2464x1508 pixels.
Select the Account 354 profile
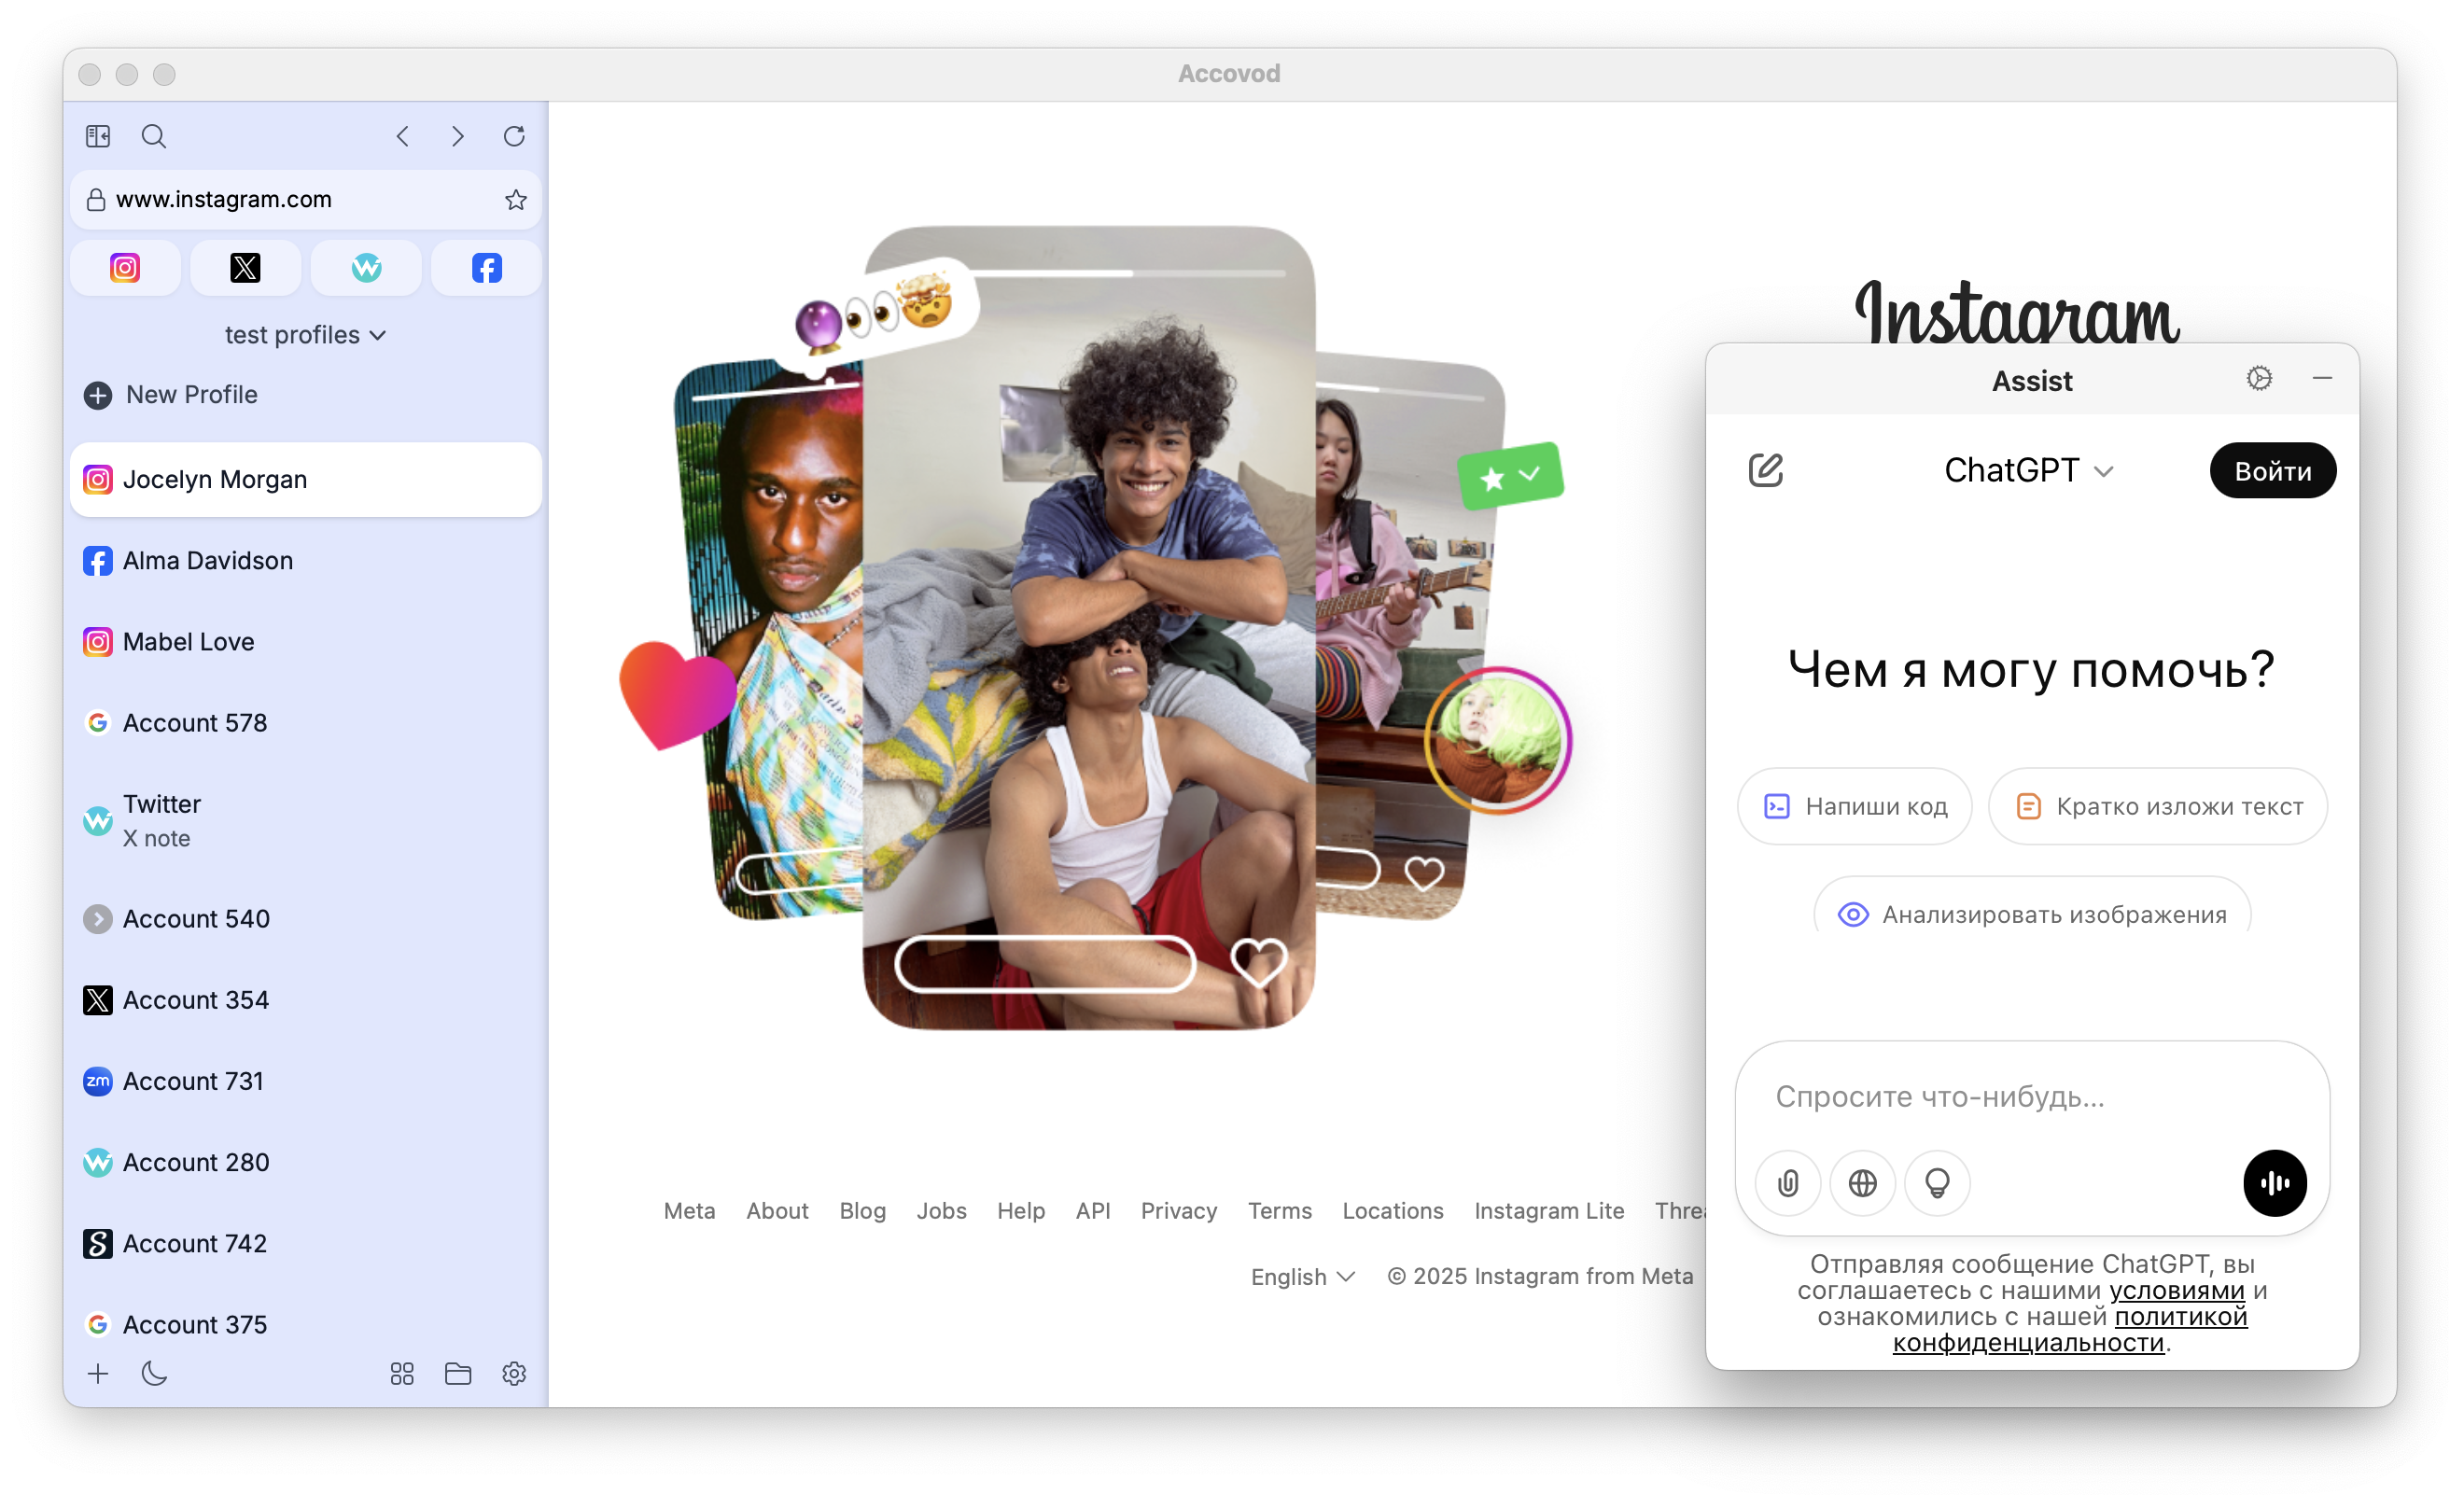(x=306, y=1000)
